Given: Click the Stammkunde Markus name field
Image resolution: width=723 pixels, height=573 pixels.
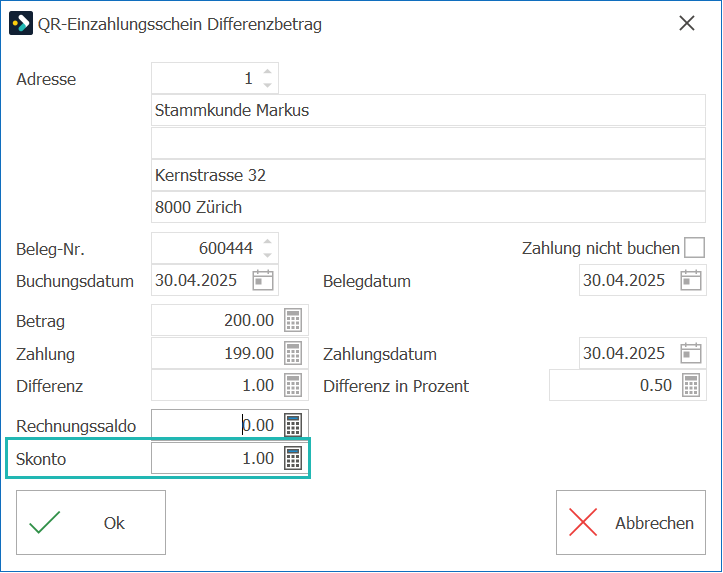Looking at the screenshot, I should (x=428, y=110).
